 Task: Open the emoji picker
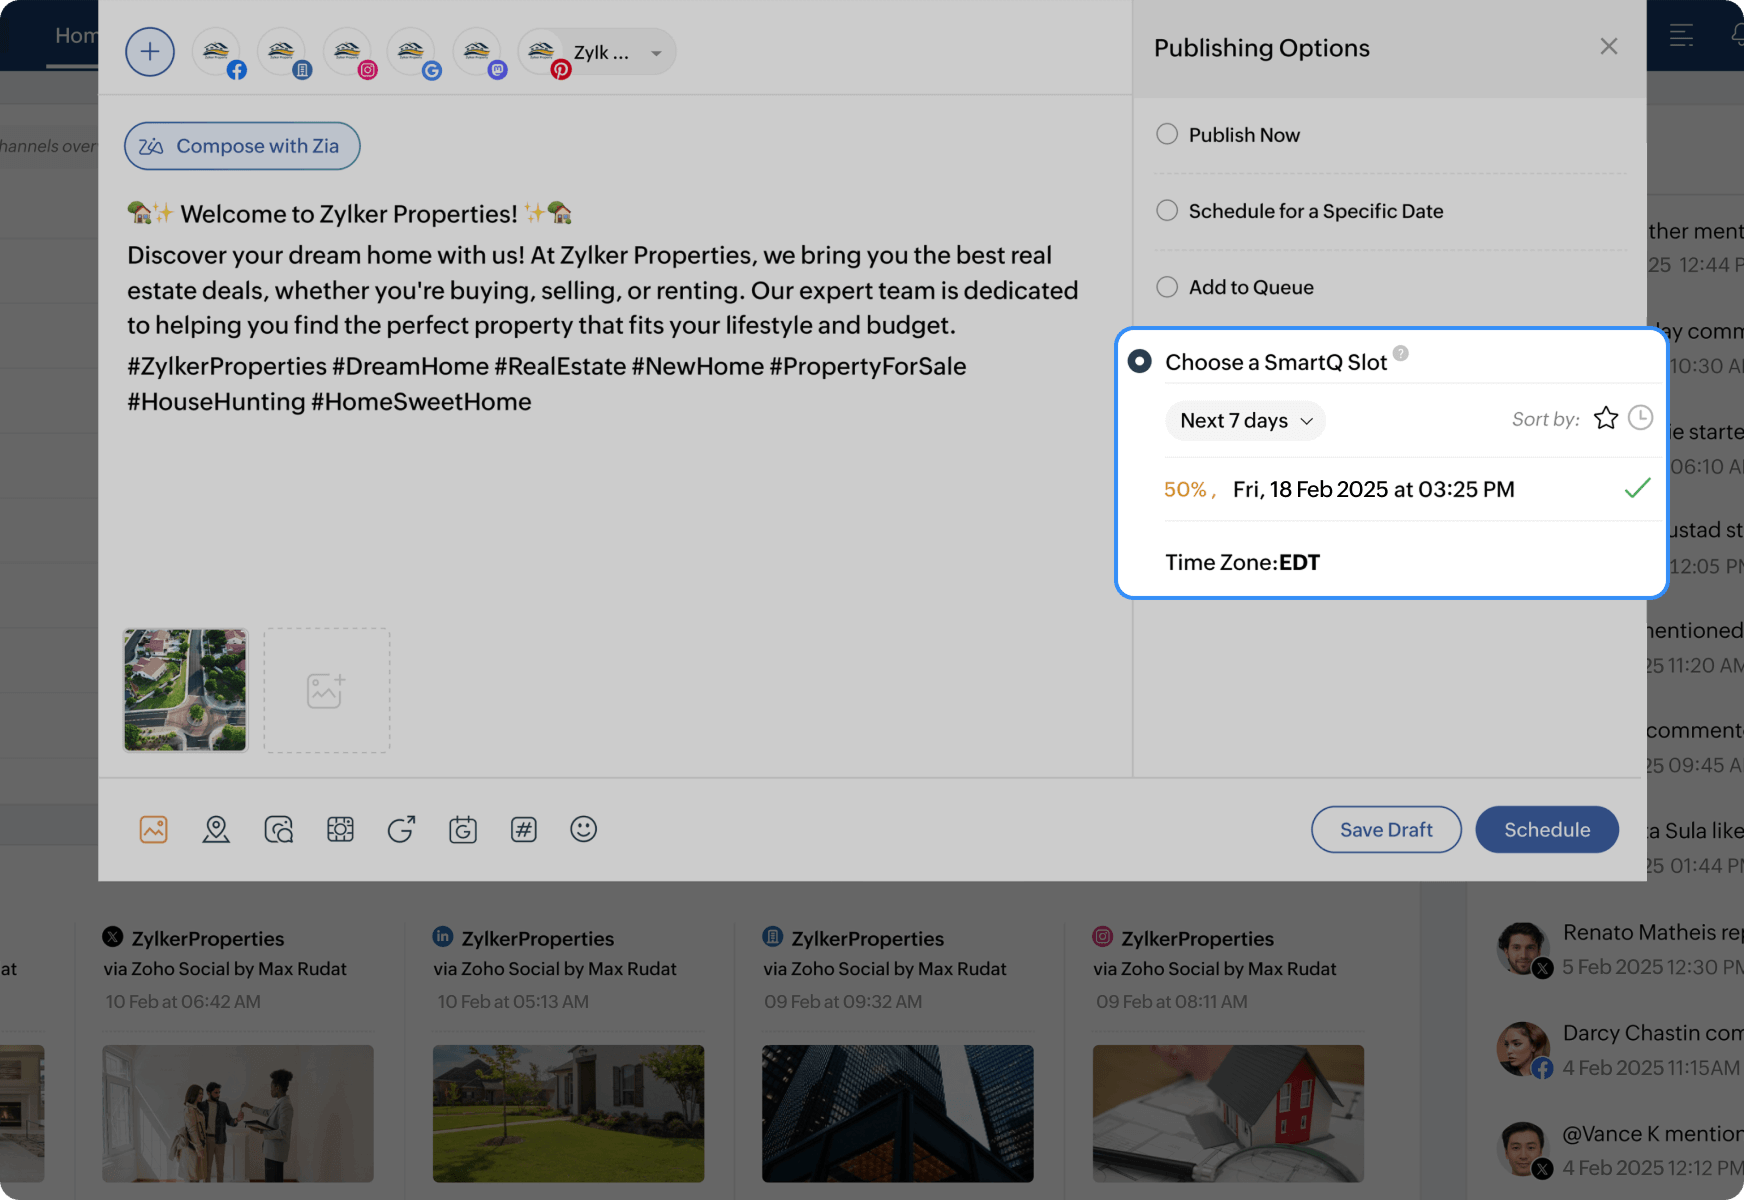tap(583, 829)
